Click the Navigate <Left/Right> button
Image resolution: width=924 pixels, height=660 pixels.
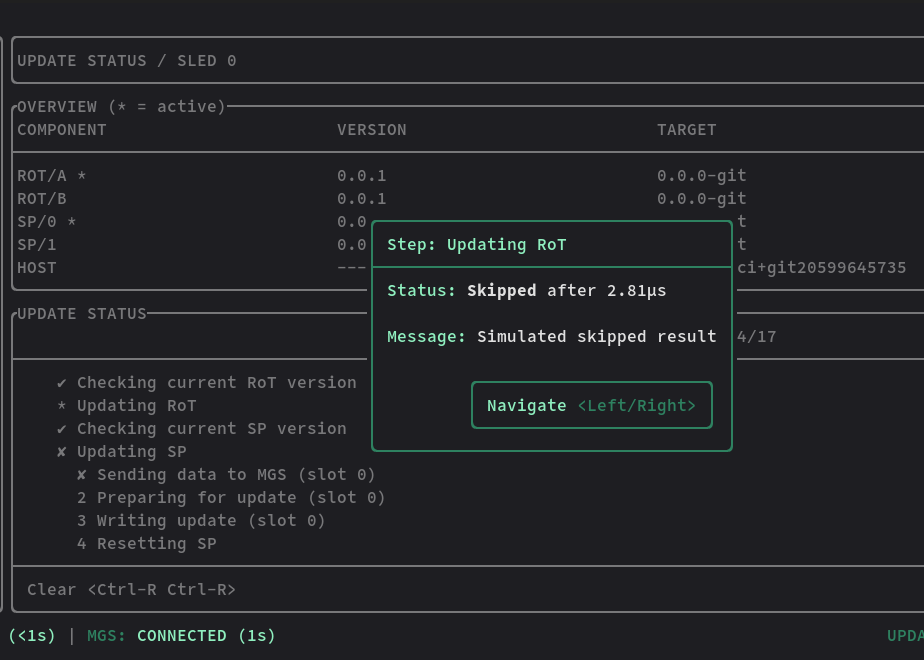pos(592,405)
